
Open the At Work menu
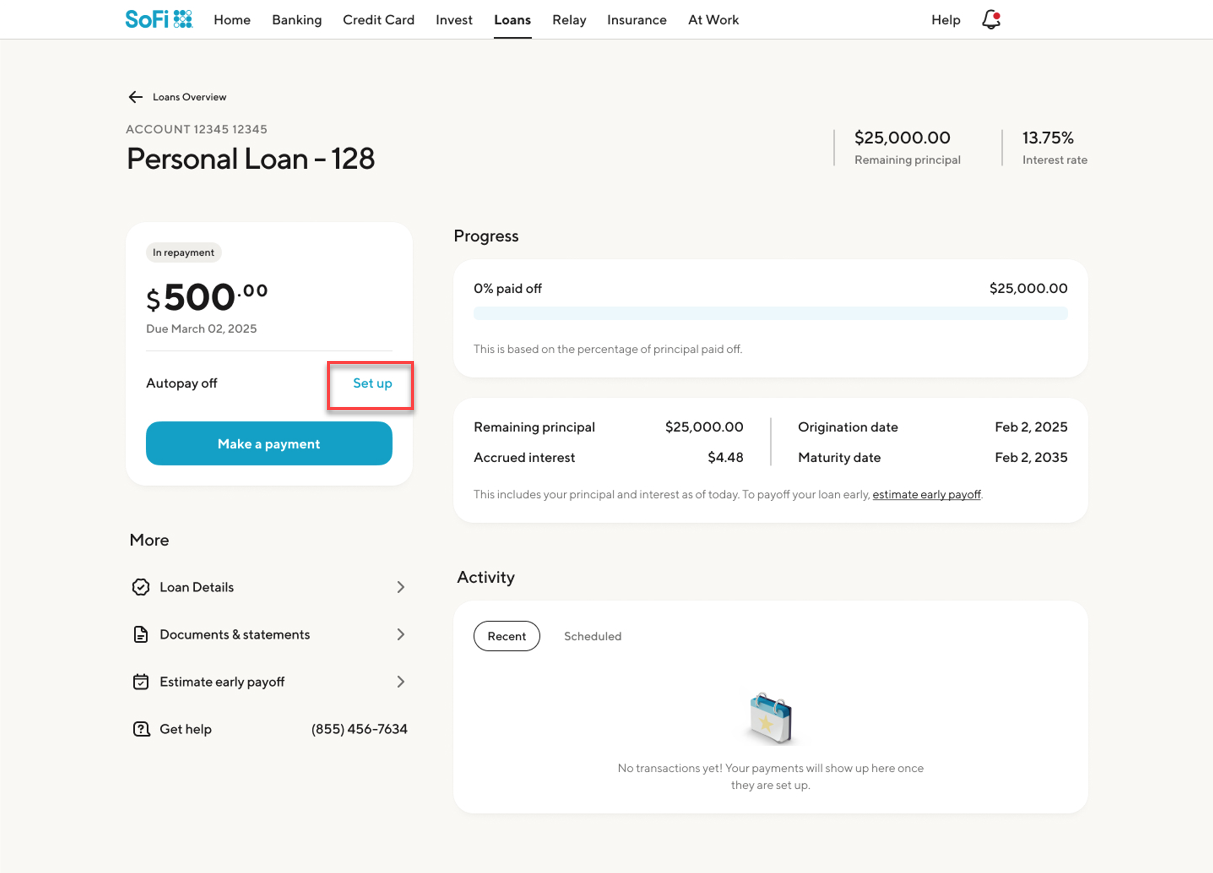point(713,20)
